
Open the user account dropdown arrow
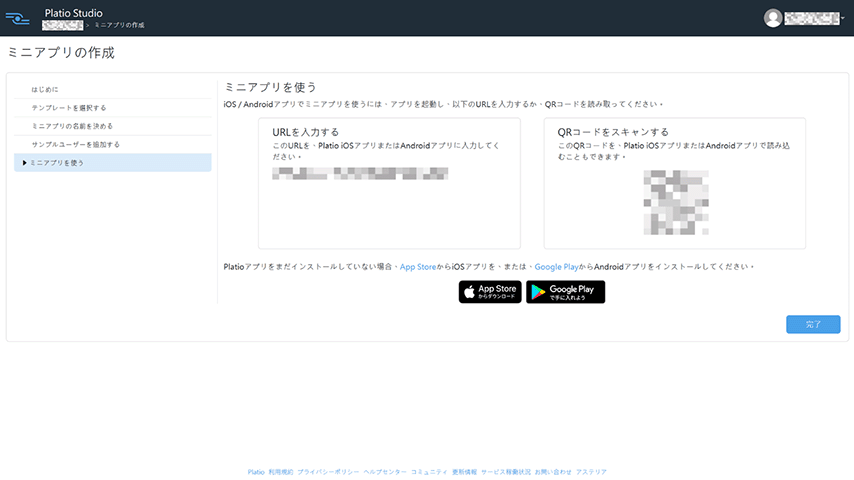coord(843,19)
